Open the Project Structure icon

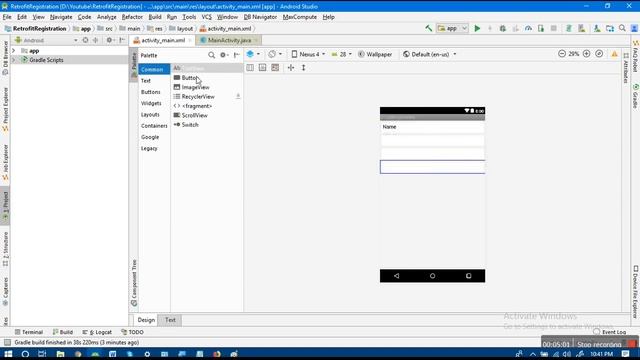click(610, 28)
